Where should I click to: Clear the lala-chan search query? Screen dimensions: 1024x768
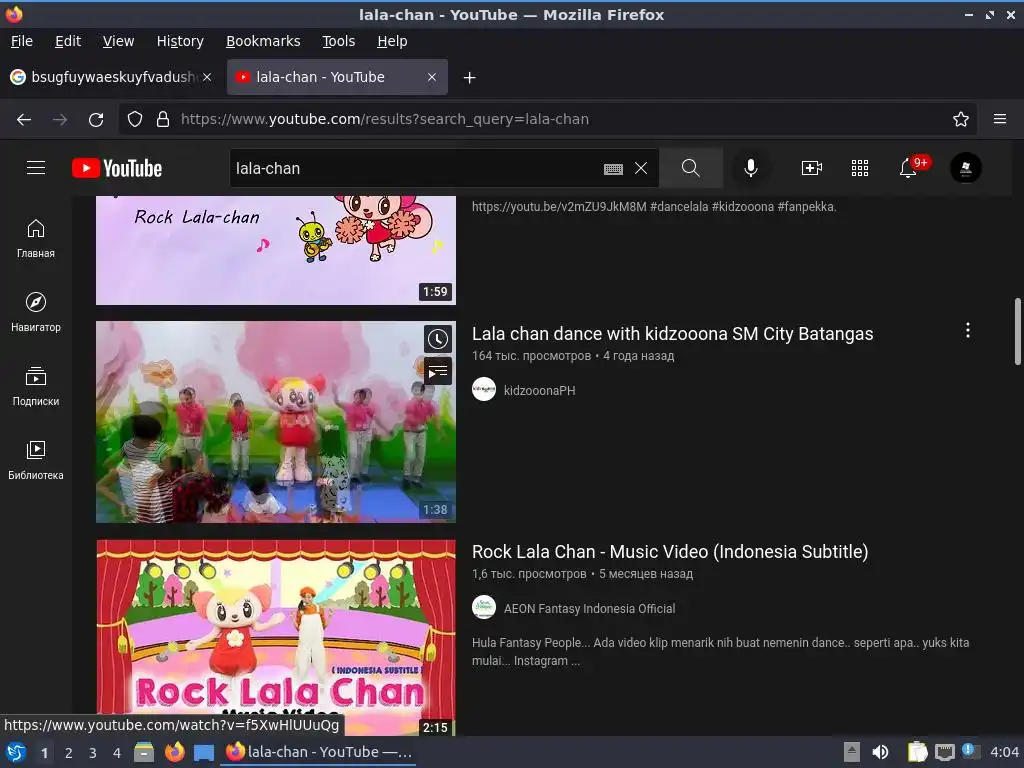tap(641, 168)
